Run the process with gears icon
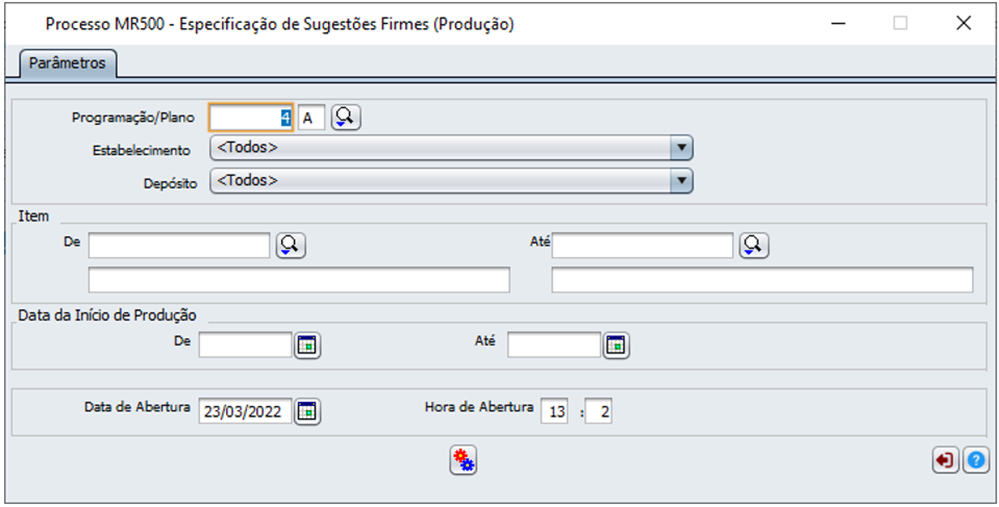The image size is (999, 507). click(x=464, y=460)
